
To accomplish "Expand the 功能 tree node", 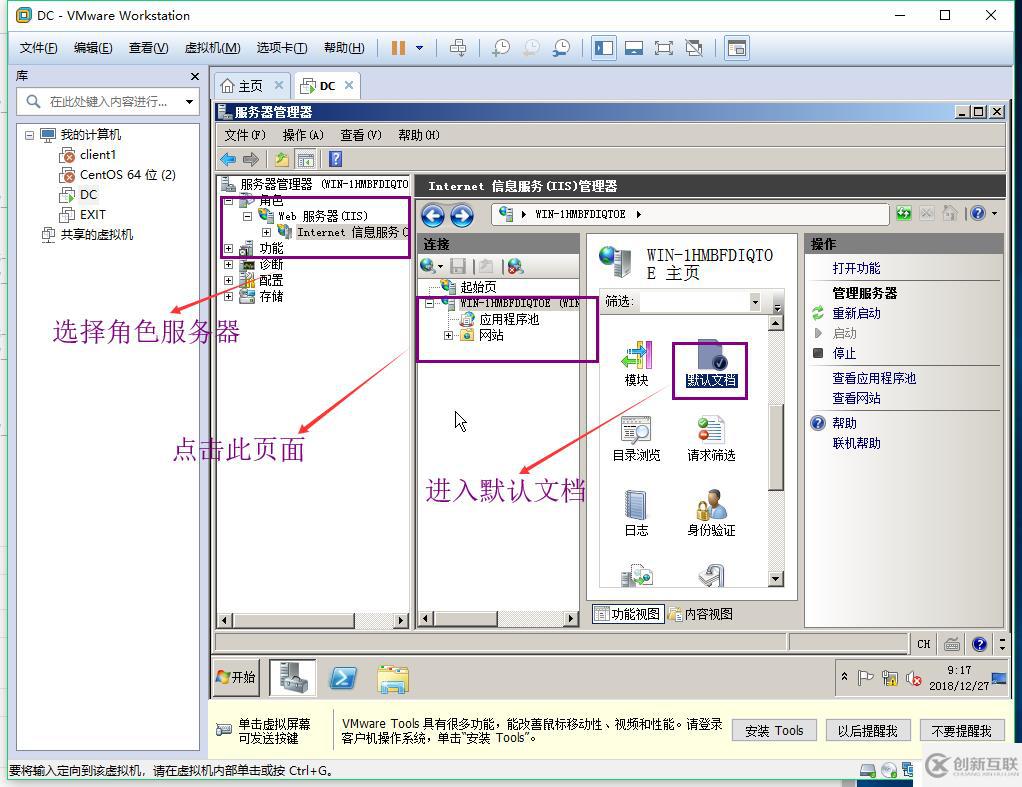I will coord(228,248).
